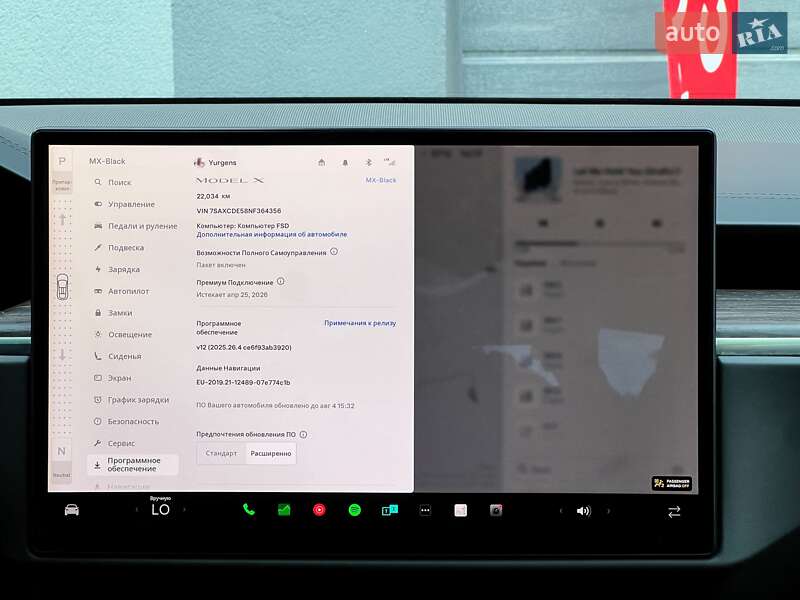The width and height of the screenshot is (800, 600).
Task: Select the Стандарт update preference
Action: pos(221,453)
